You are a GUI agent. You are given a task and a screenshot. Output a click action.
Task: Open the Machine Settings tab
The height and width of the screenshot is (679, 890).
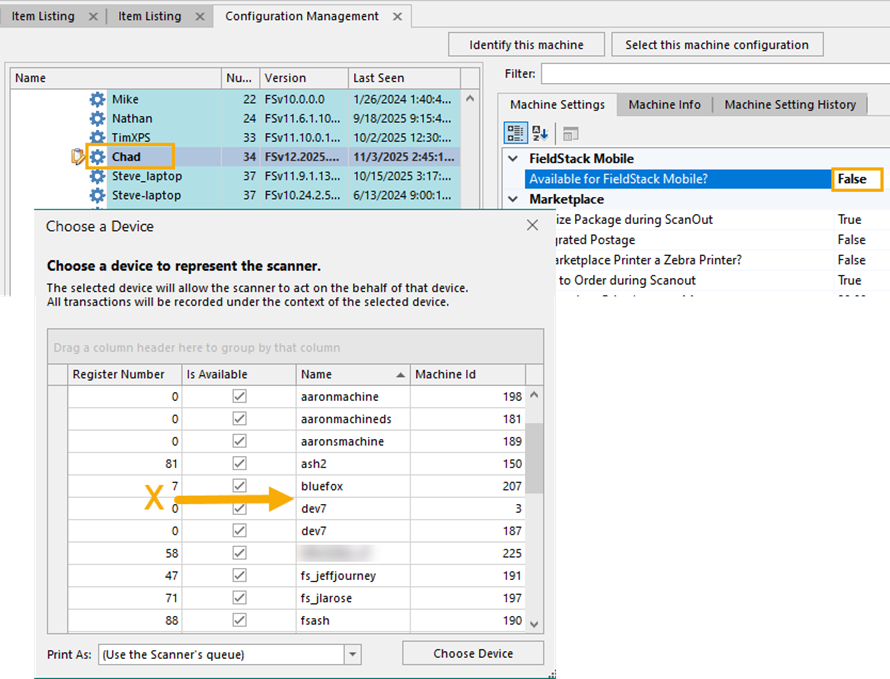tap(557, 104)
